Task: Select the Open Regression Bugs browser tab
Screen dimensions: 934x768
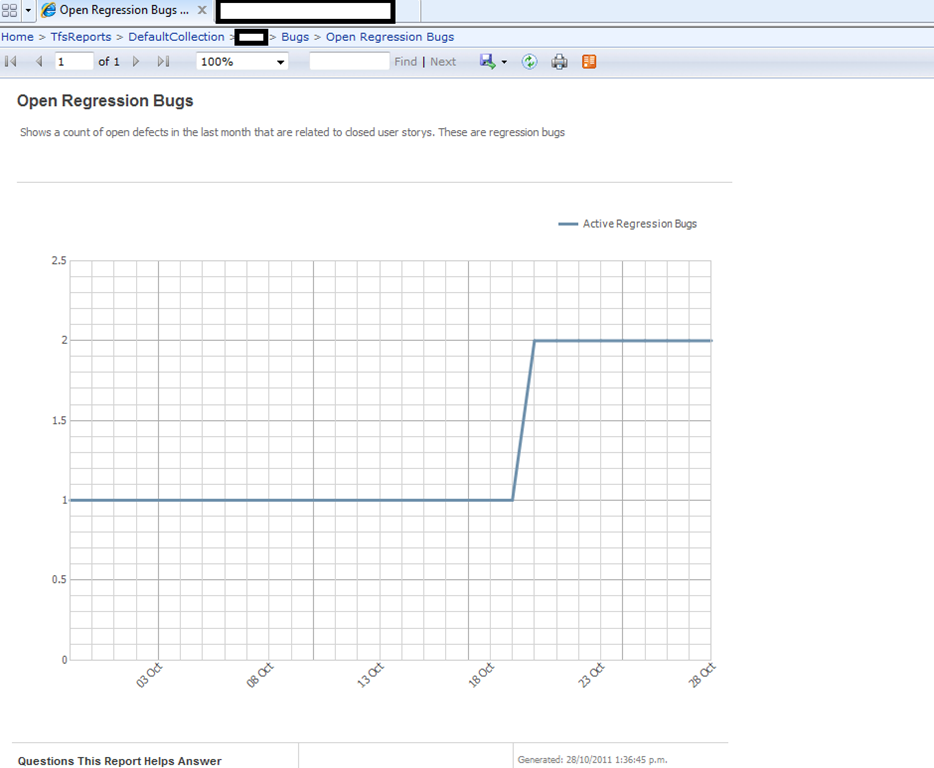Action: tap(124, 10)
